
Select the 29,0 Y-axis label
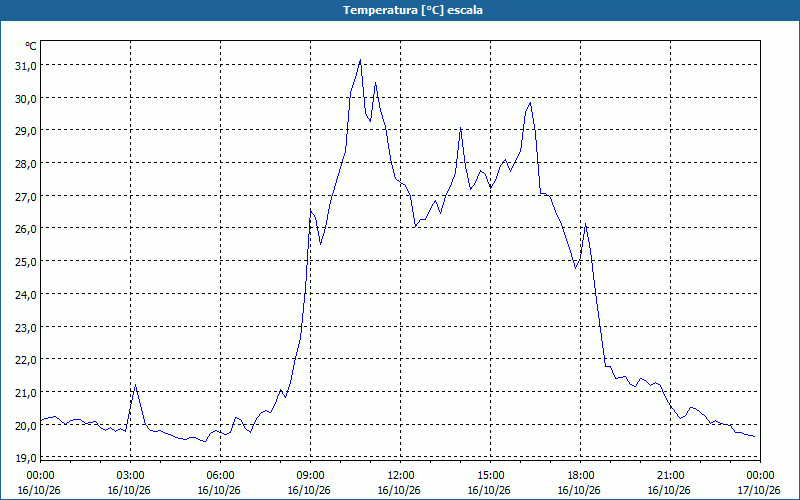click(x=26, y=131)
